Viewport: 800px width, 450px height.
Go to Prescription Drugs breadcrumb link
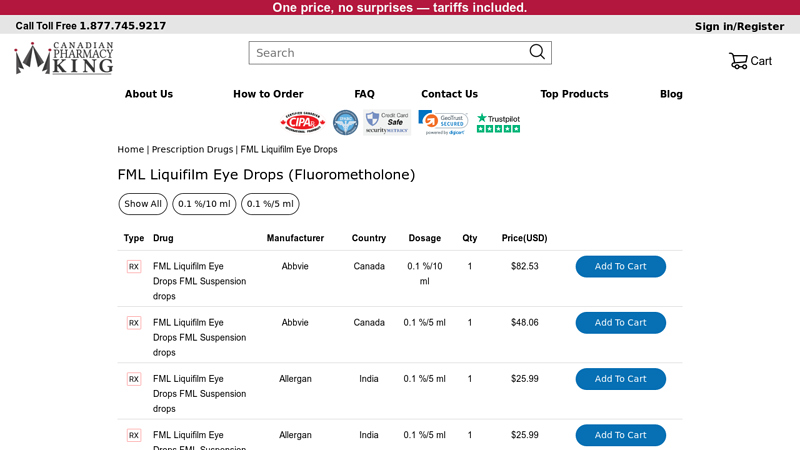pos(192,149)
